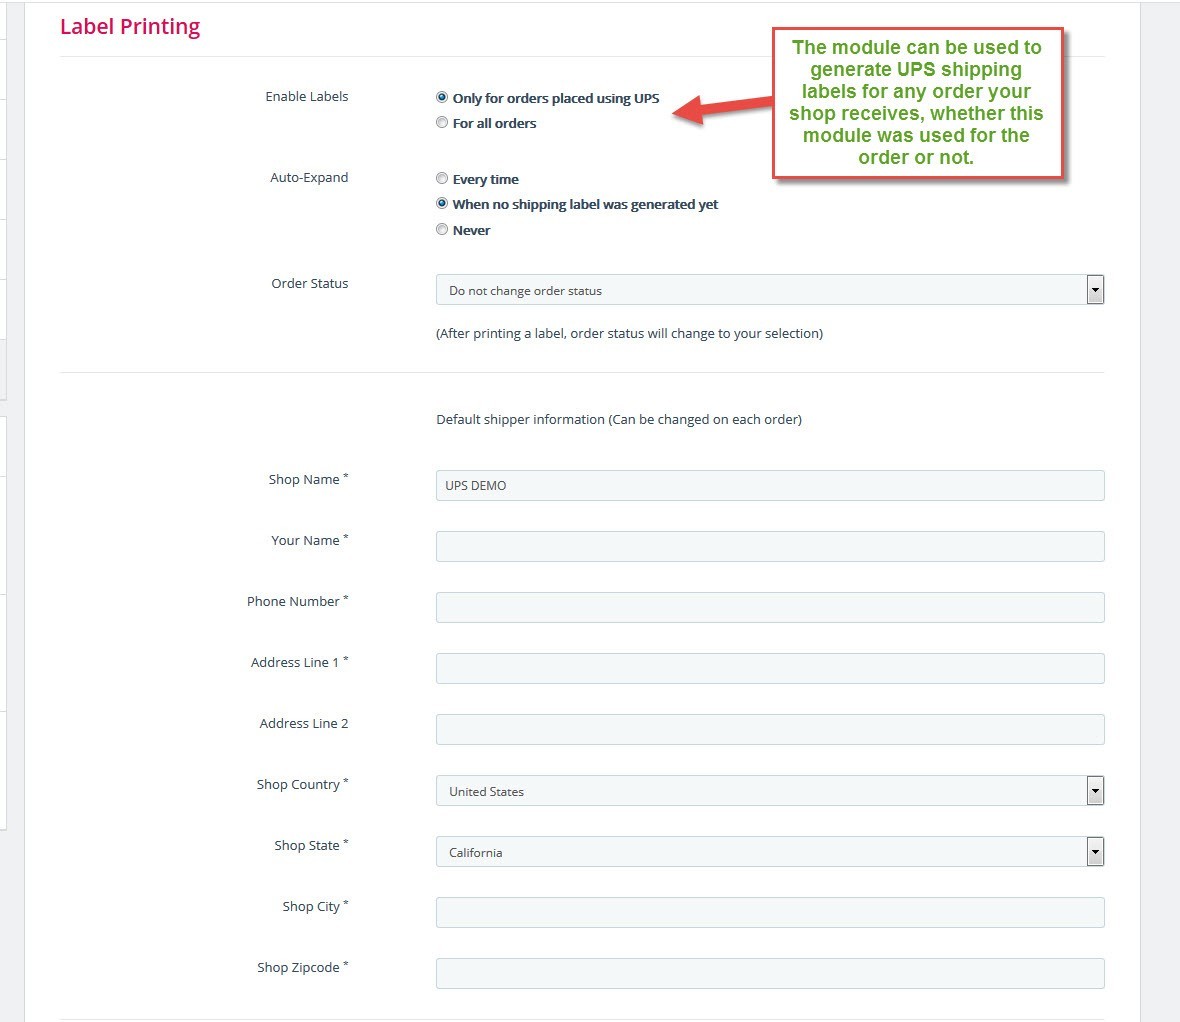Click the Your Name input field
1180x1022 pixels.
point(770,546)
